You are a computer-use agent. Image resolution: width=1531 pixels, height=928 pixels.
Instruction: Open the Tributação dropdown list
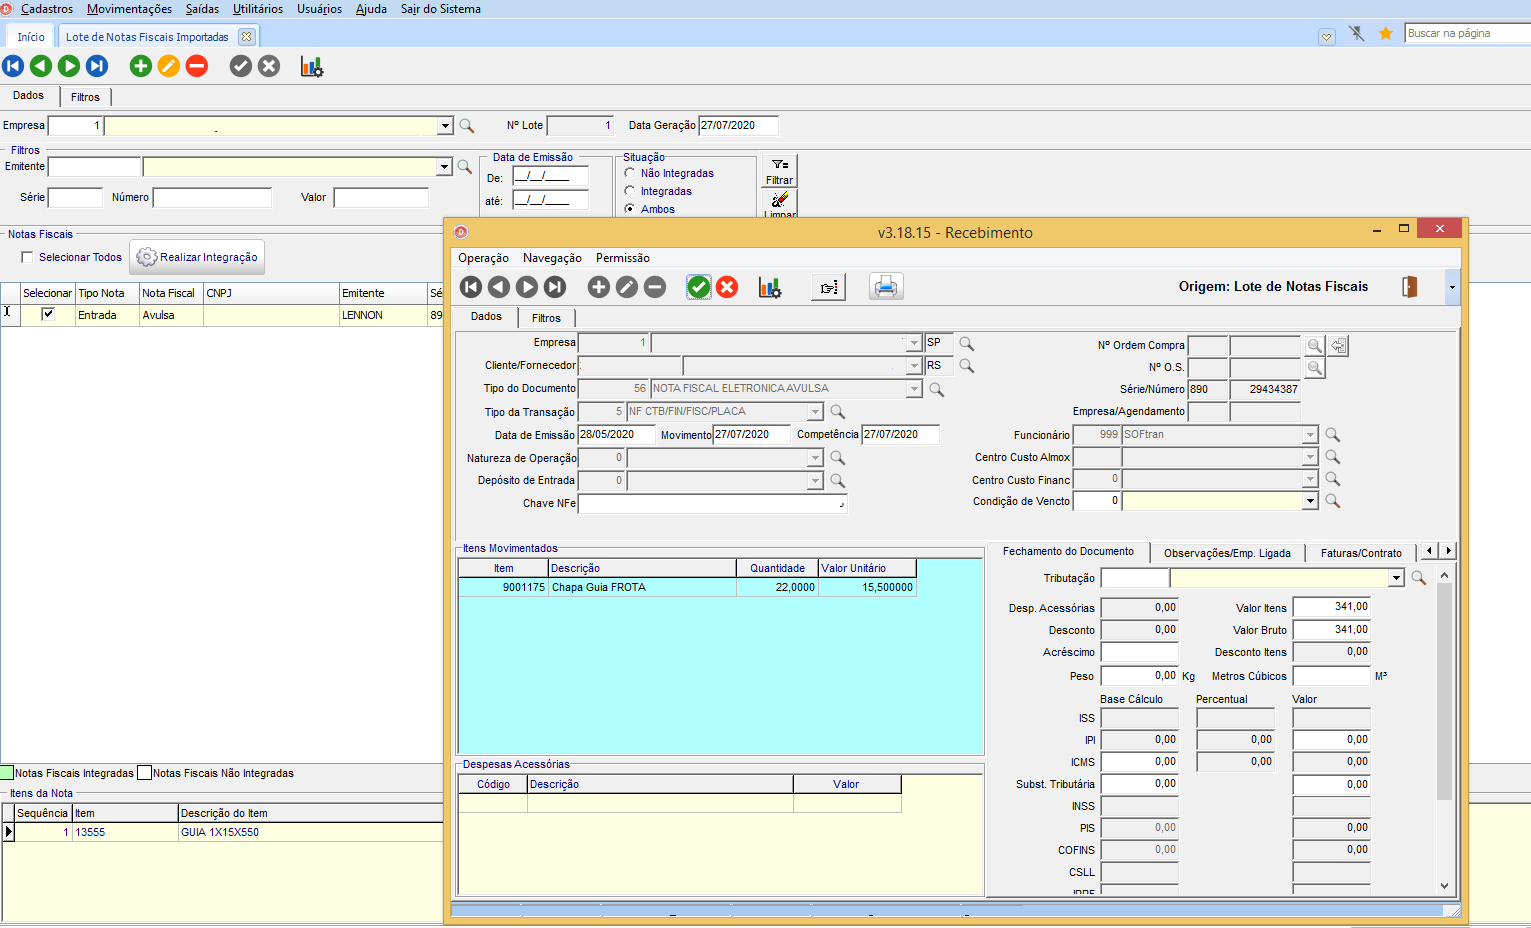coord(1396,578)
